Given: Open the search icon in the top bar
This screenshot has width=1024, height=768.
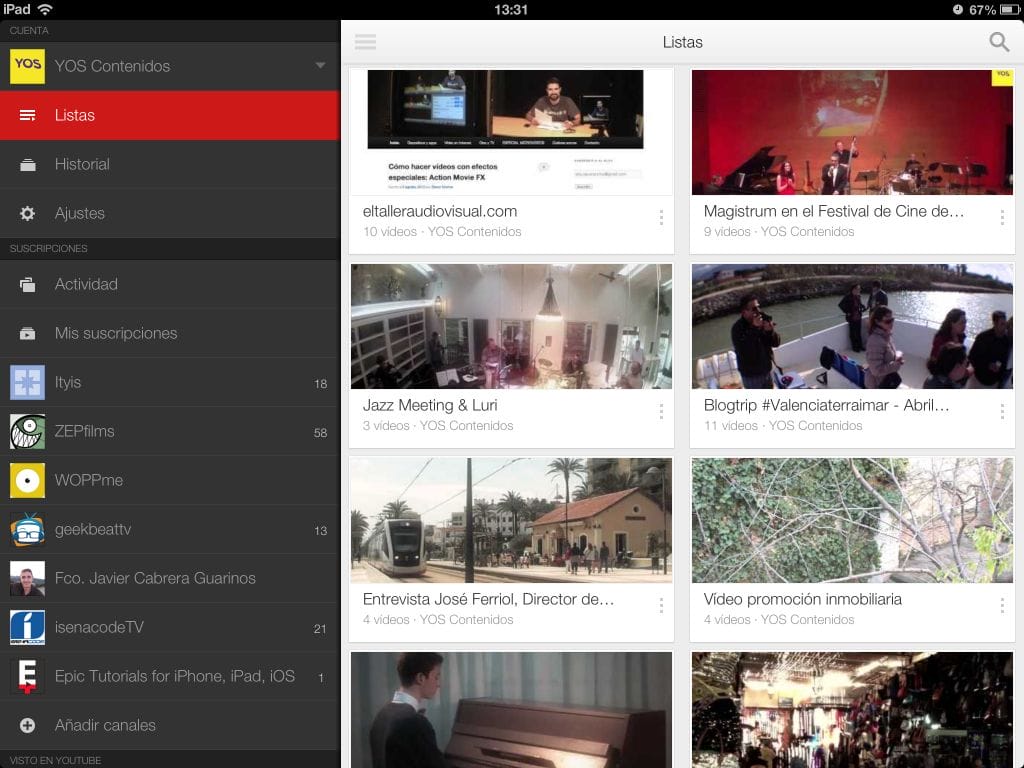Looking at the screenshot, I should coord(998,42).
